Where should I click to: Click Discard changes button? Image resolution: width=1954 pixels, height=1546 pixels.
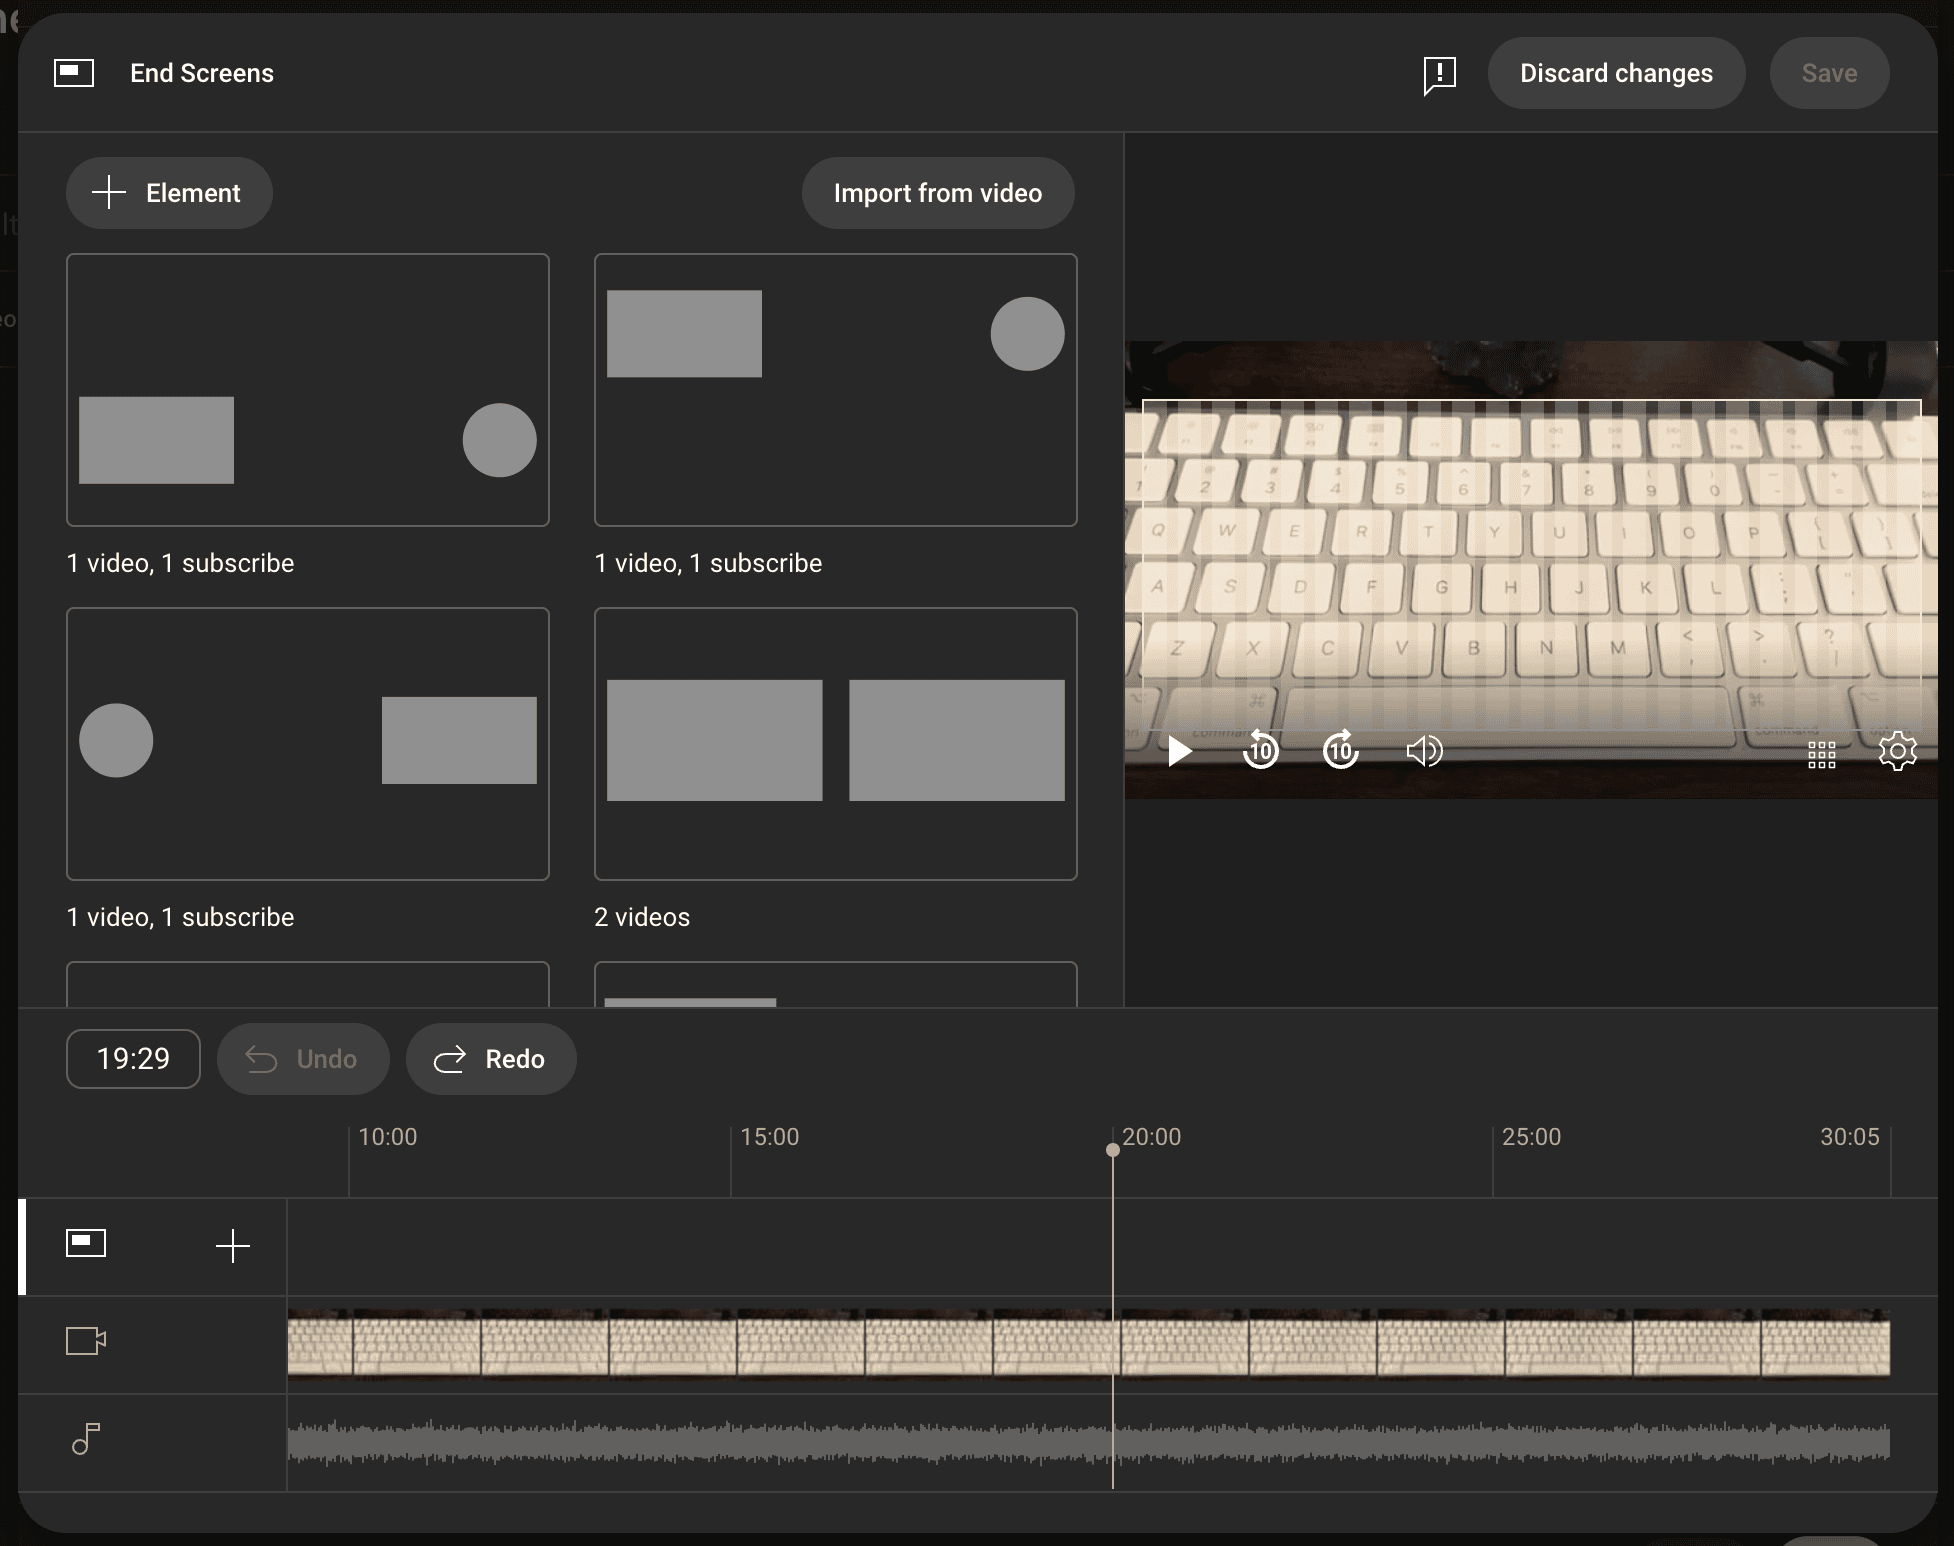click(x=1616, y=73)
